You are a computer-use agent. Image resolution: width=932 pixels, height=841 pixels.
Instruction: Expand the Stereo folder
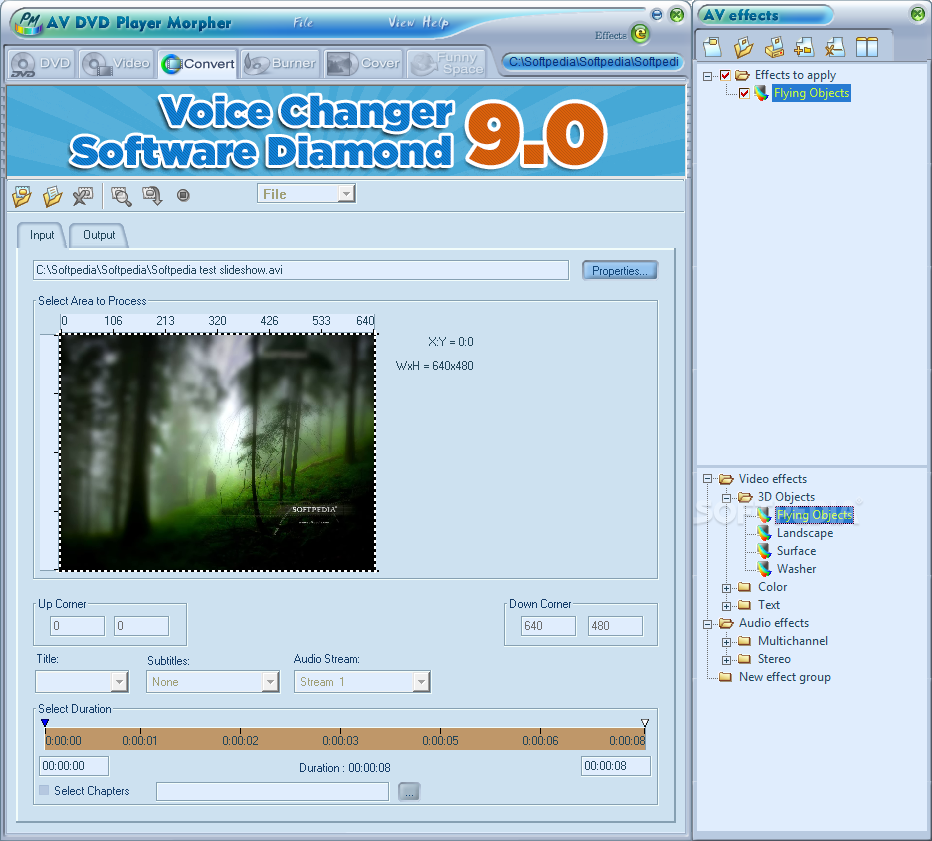coord(726,660)
